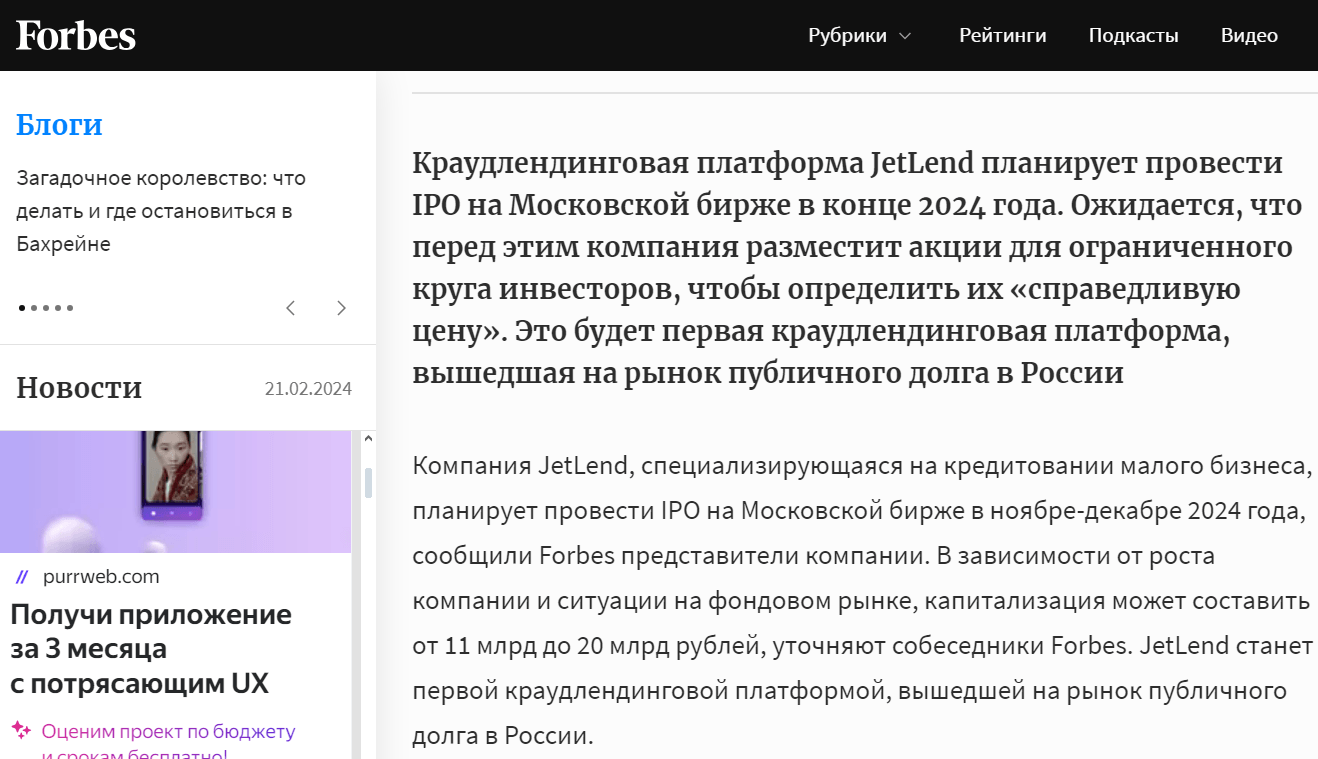Screen dimensions: 1318x759
Task: Open the Блоги section heading
Action: 59,125
